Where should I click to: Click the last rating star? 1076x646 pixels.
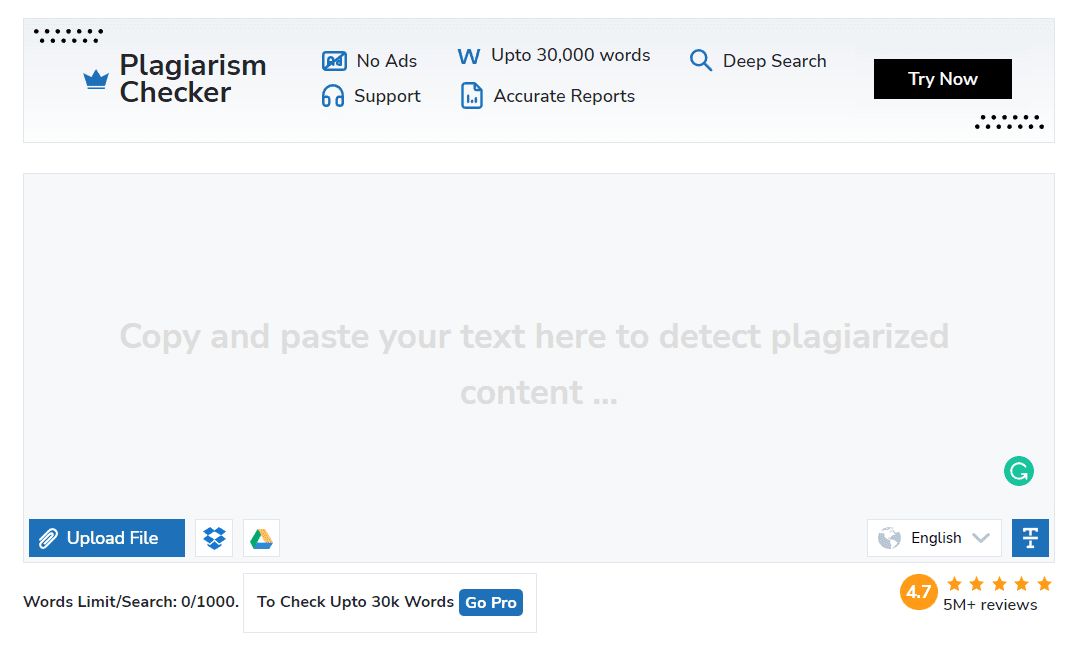tap(1044, 584)
